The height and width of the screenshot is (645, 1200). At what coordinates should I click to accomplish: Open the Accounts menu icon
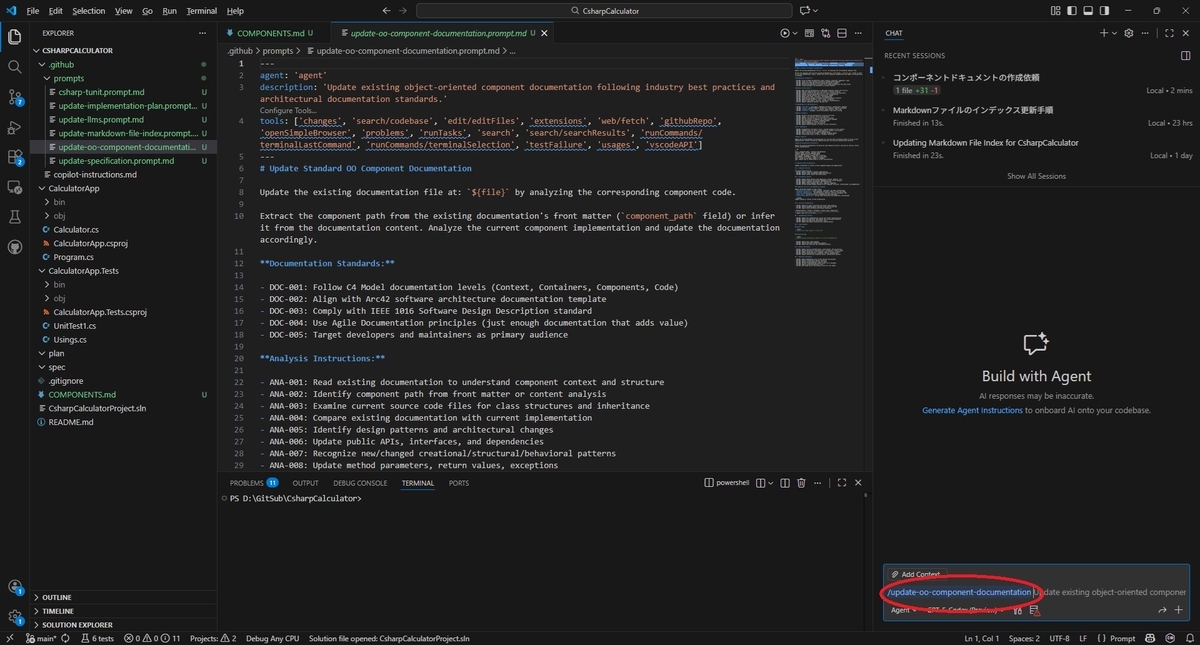pos(15,587)
